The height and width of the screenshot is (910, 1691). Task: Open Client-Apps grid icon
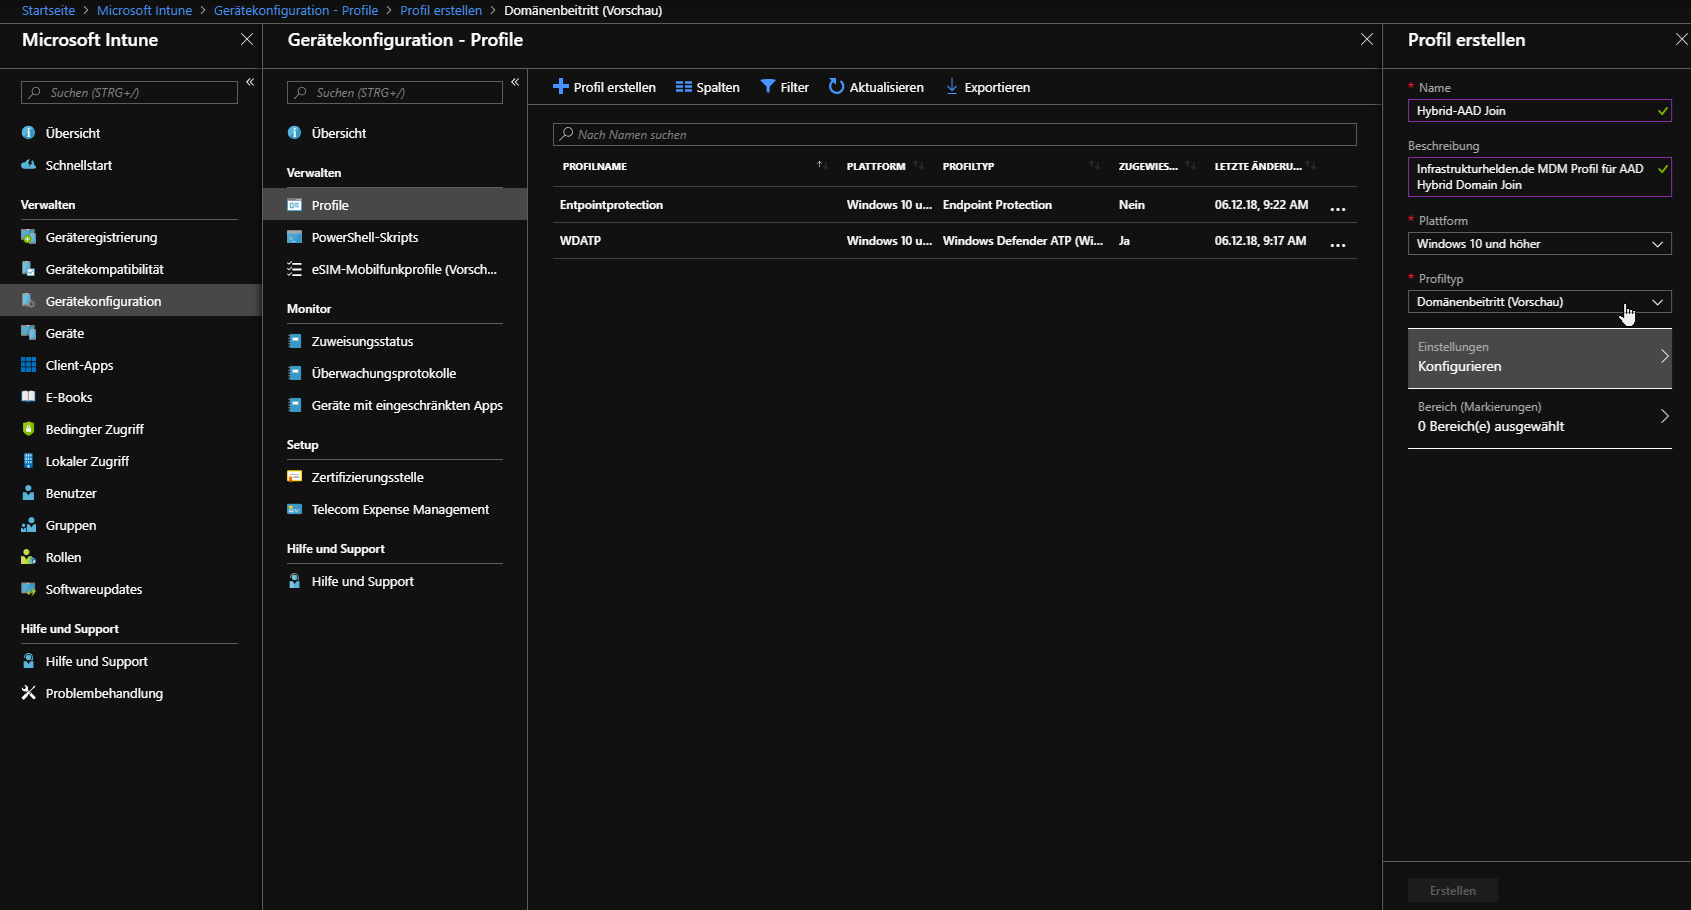(x=28, y=365)
